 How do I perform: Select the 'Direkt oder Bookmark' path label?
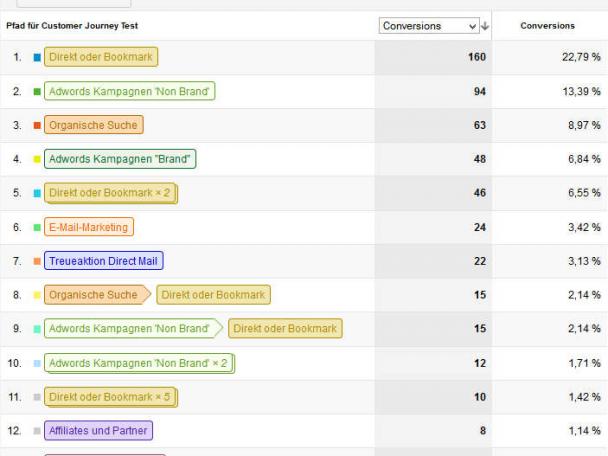[100, 57]
